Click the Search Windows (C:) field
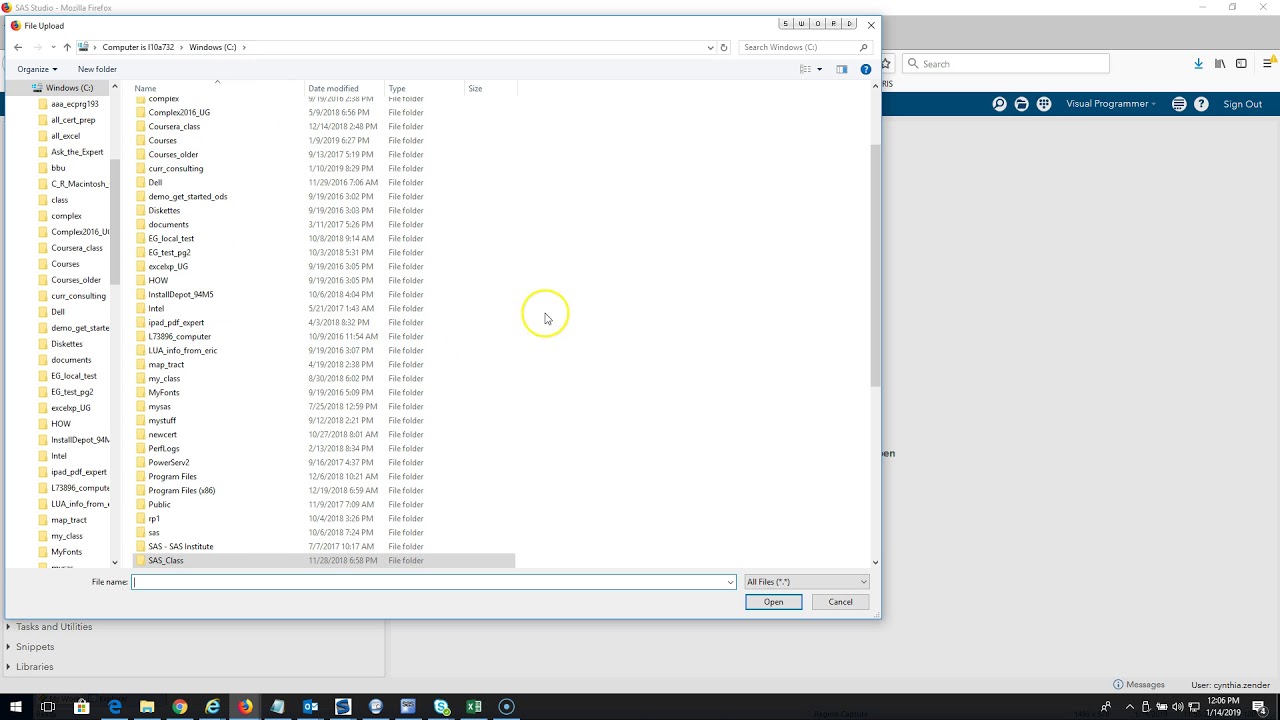This screenshot has width=1280, height=720. 805,47
